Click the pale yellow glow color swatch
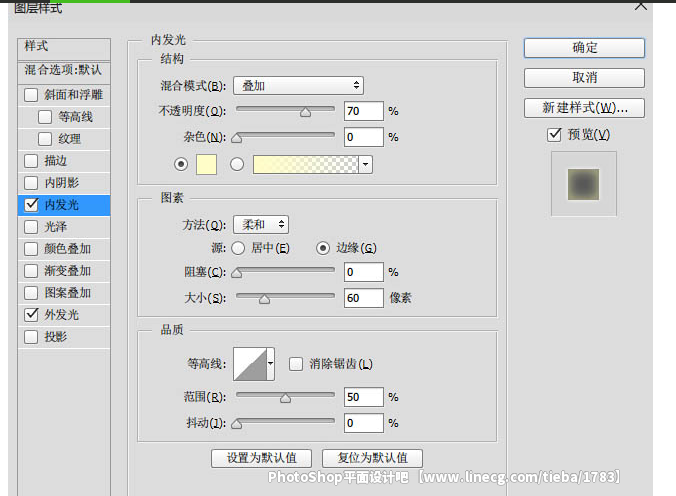The image size is (676, 496). pos(207,164)
